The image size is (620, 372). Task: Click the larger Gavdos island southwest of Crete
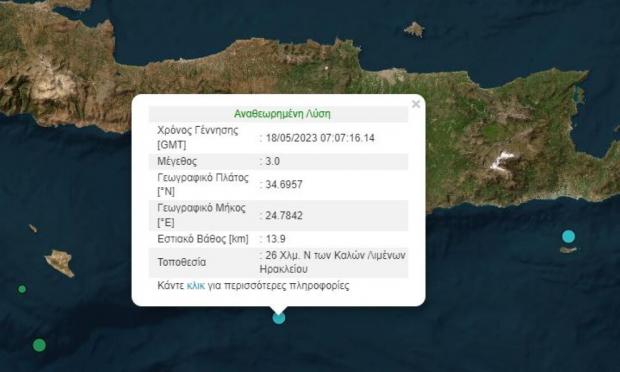[60, 262]
